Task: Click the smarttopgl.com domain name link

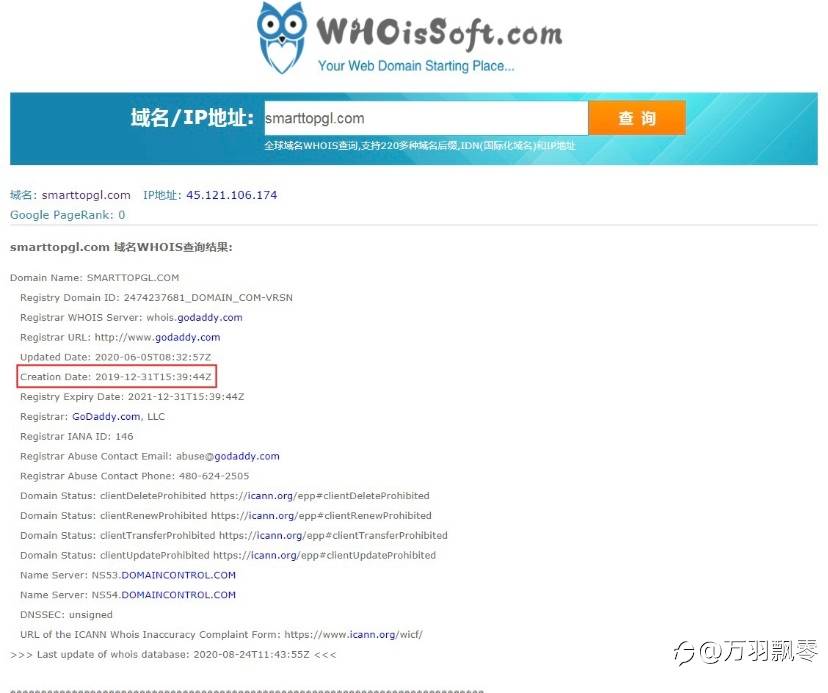Action: click(x=86, y=195)
